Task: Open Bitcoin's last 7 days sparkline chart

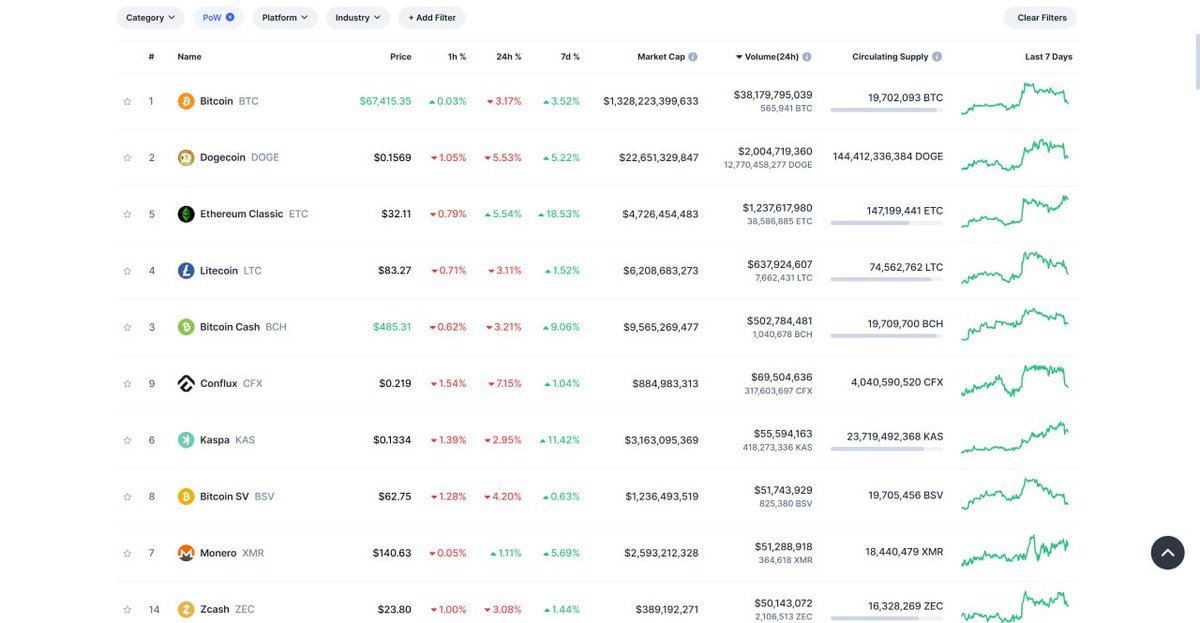Action: point(1014,100)
